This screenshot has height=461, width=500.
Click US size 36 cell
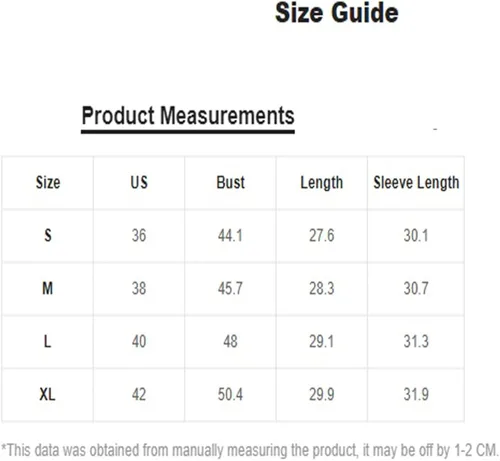(139, 235)
